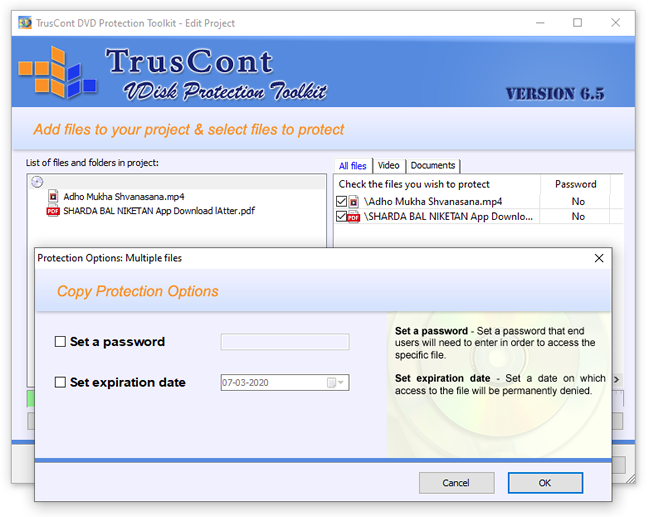
Task: Click the Password column header
Action: [x=575, y=184]
